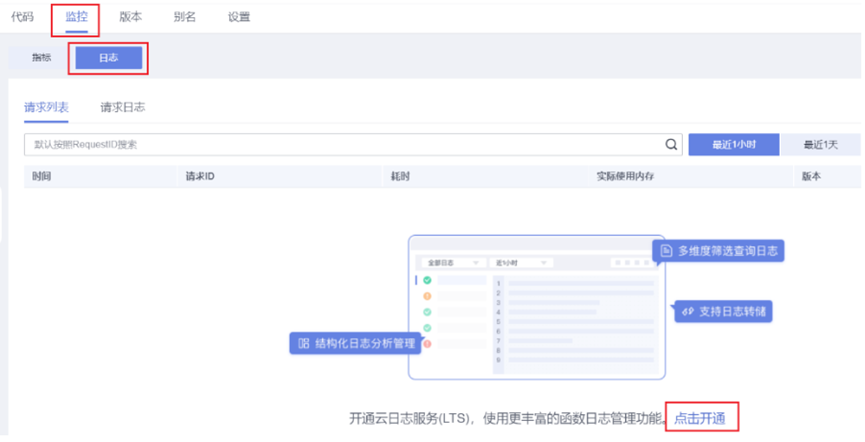Click the 支持日志转储 label

[x=723, y=311]
